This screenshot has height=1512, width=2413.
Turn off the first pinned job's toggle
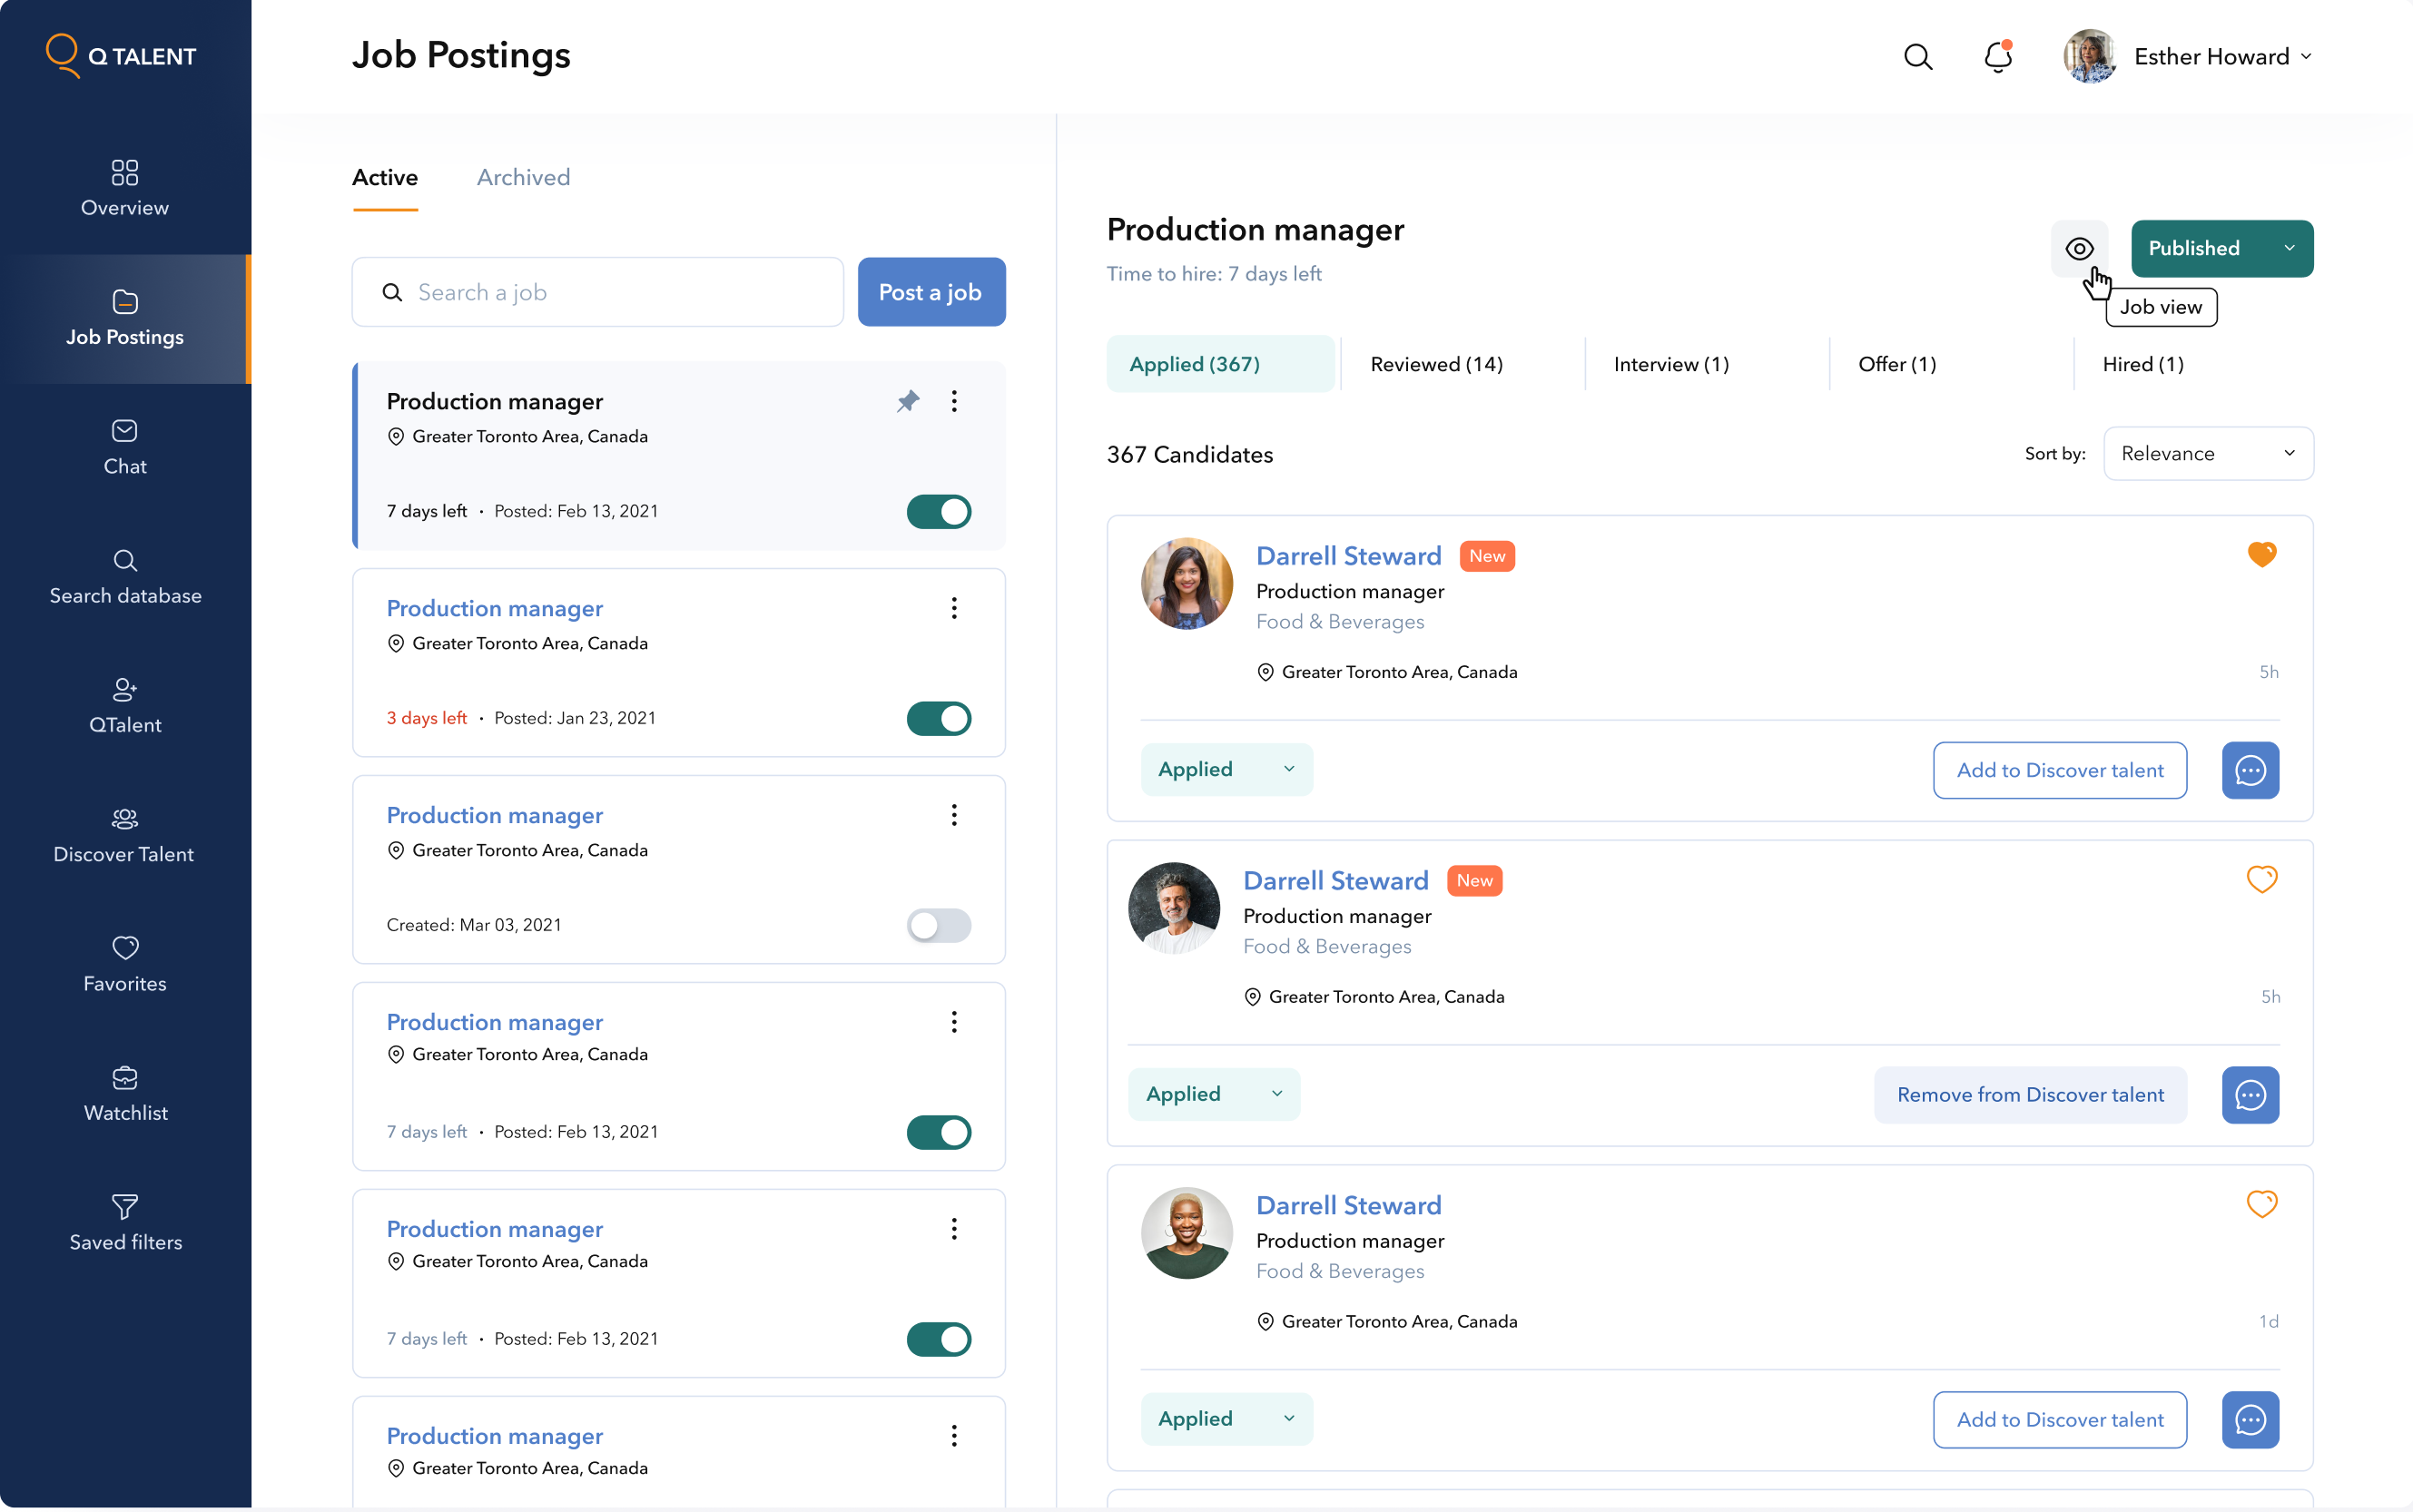pos(938,511)
